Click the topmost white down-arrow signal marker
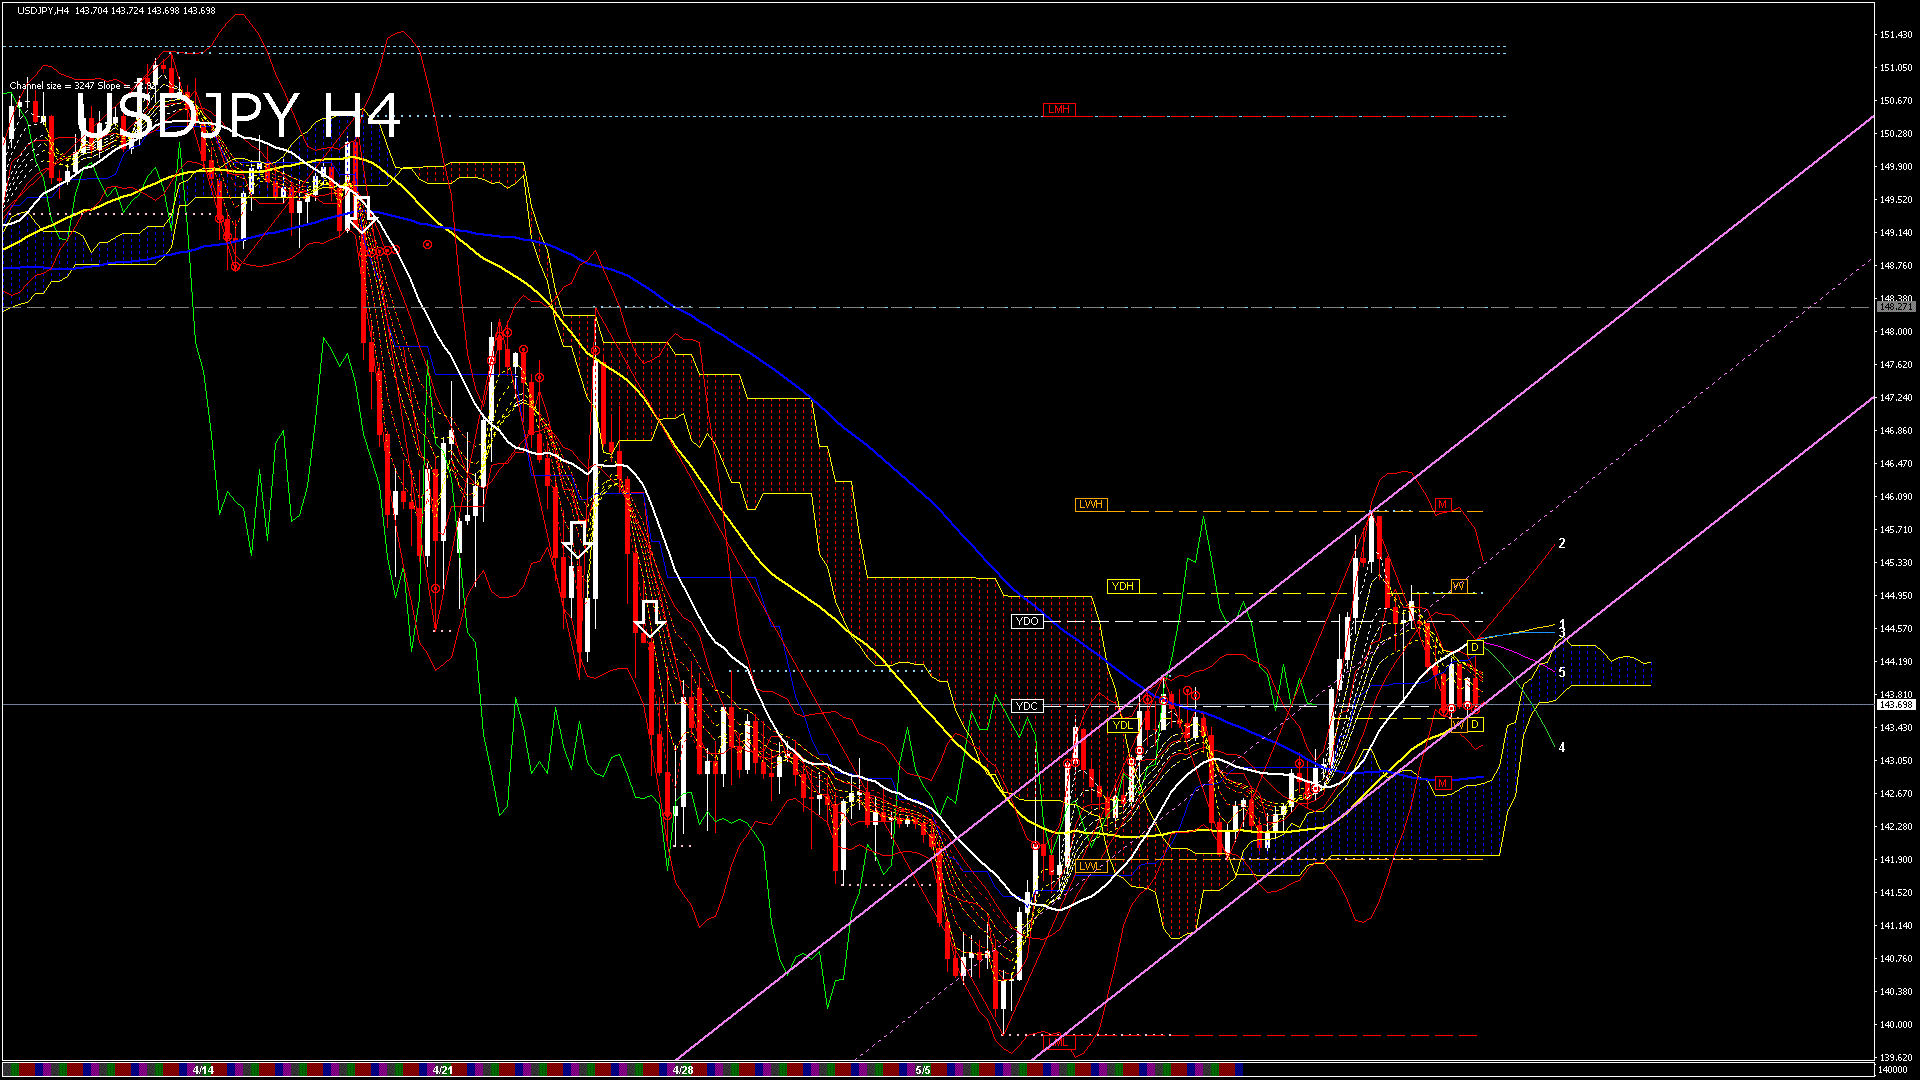Image resolution: width=1920 pixels, height=1080 pixels. pos(361,214)
